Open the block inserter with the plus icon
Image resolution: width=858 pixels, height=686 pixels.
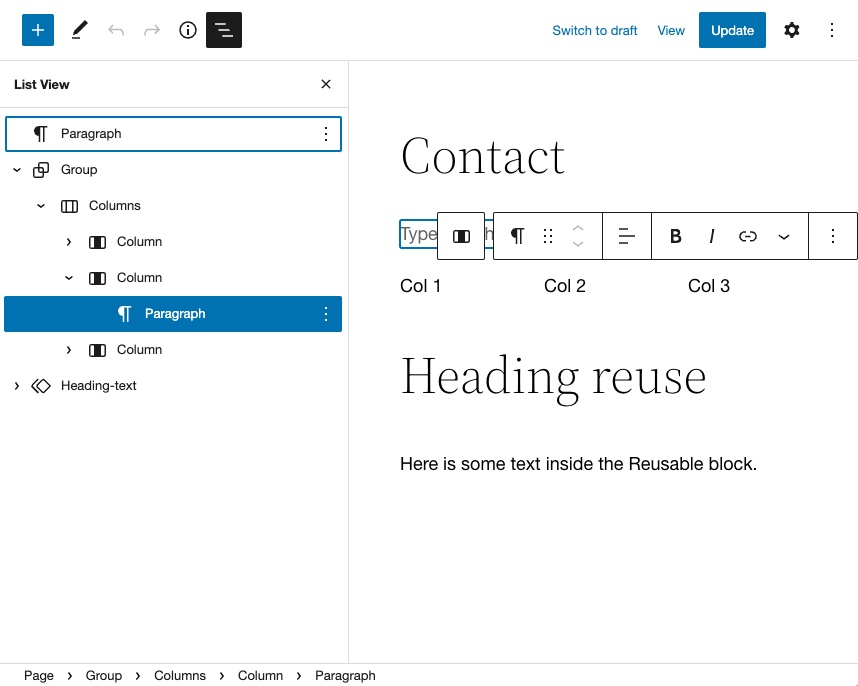pos(38,30)
